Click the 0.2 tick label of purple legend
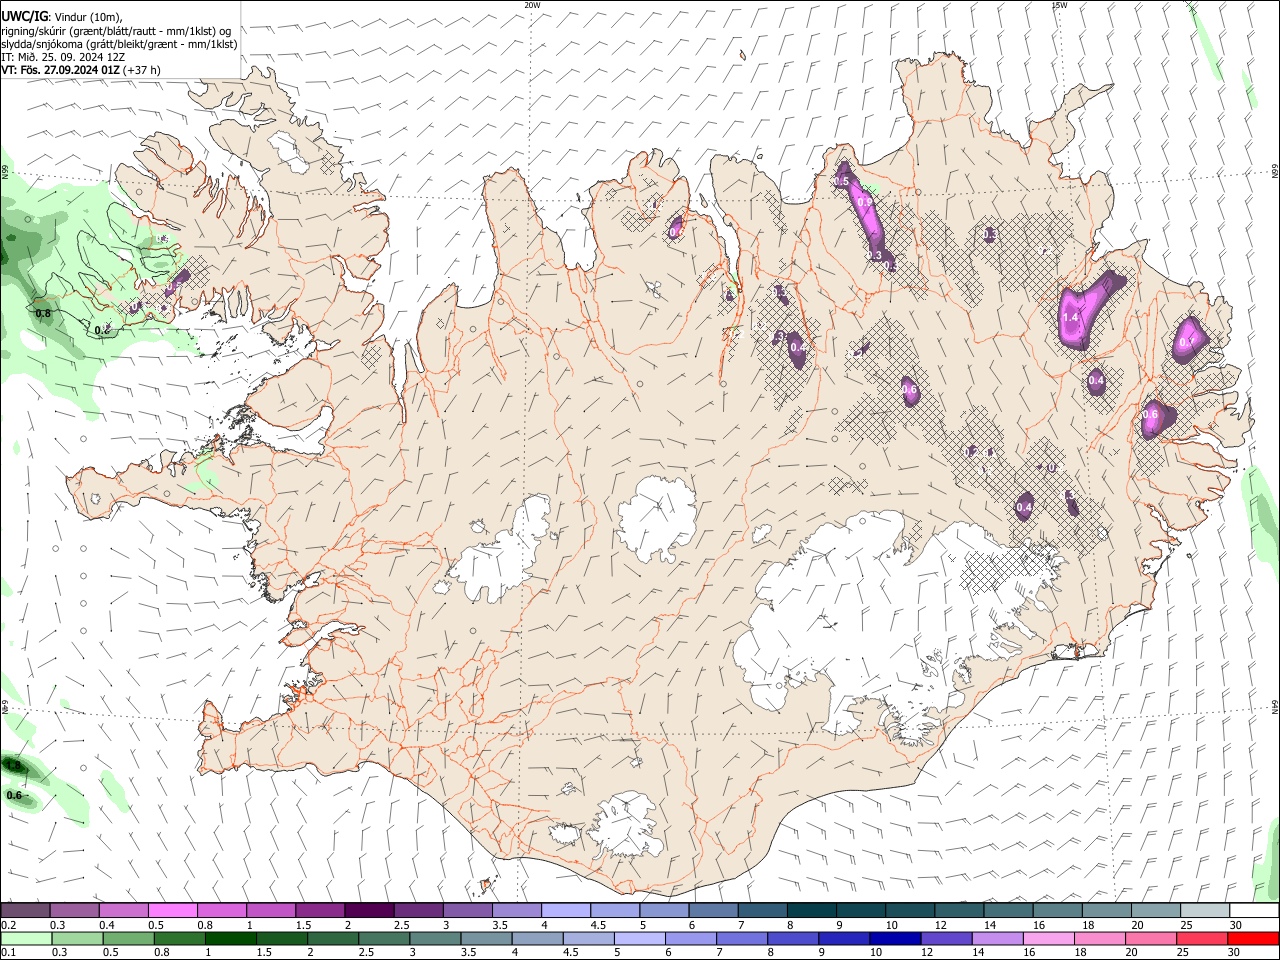Viewport: 1280px width, 960px height. pos(9,925)
